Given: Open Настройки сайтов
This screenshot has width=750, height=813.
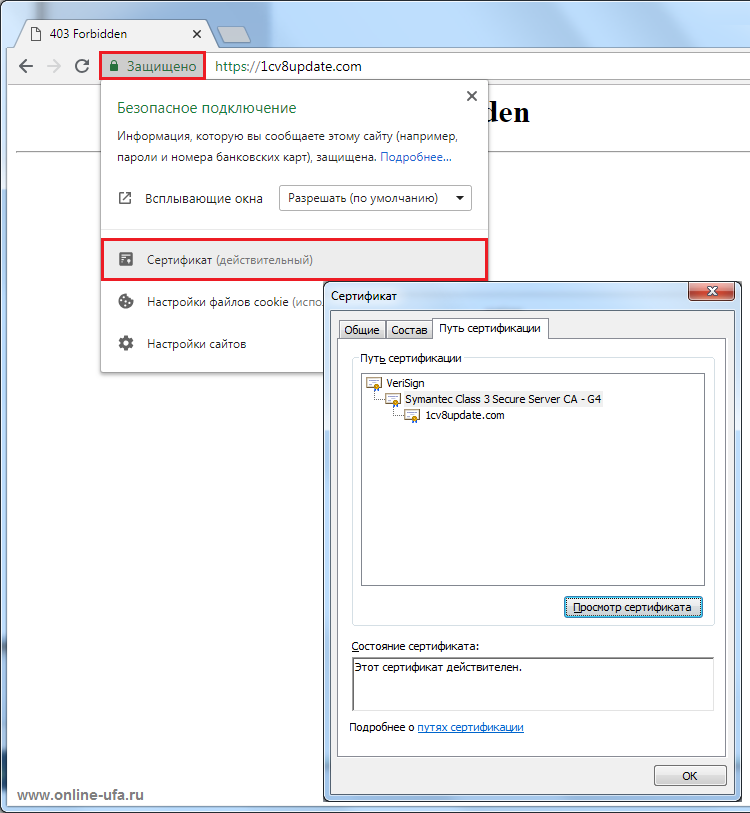Looking at the screenshot, I should (197, 344).
